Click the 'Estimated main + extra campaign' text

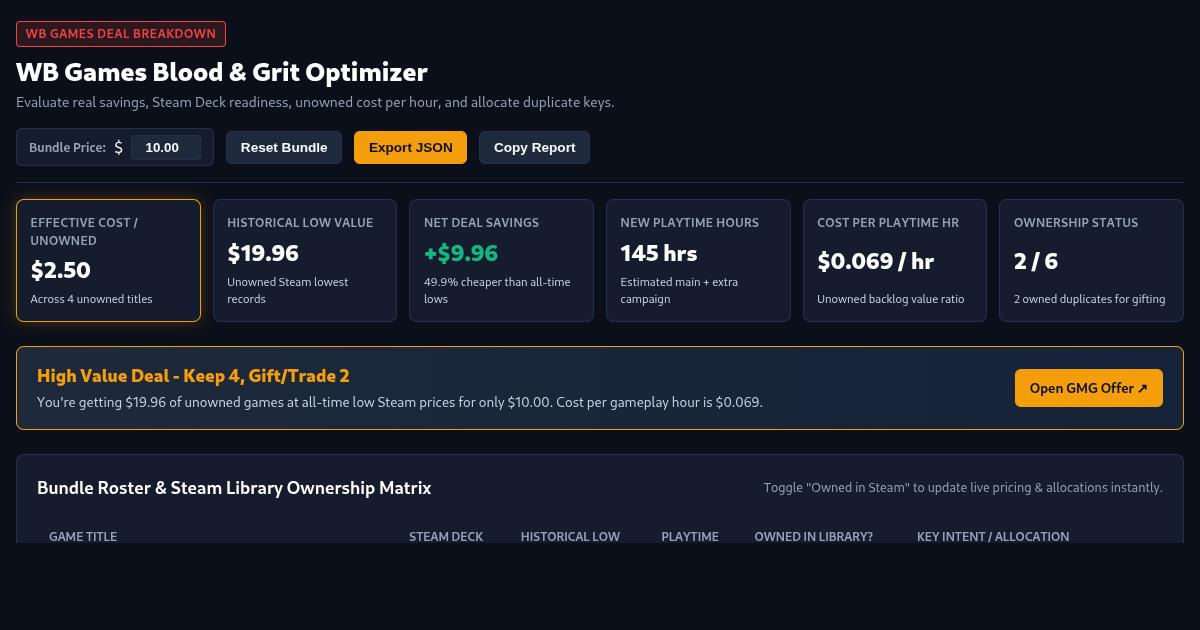[679, 290]
